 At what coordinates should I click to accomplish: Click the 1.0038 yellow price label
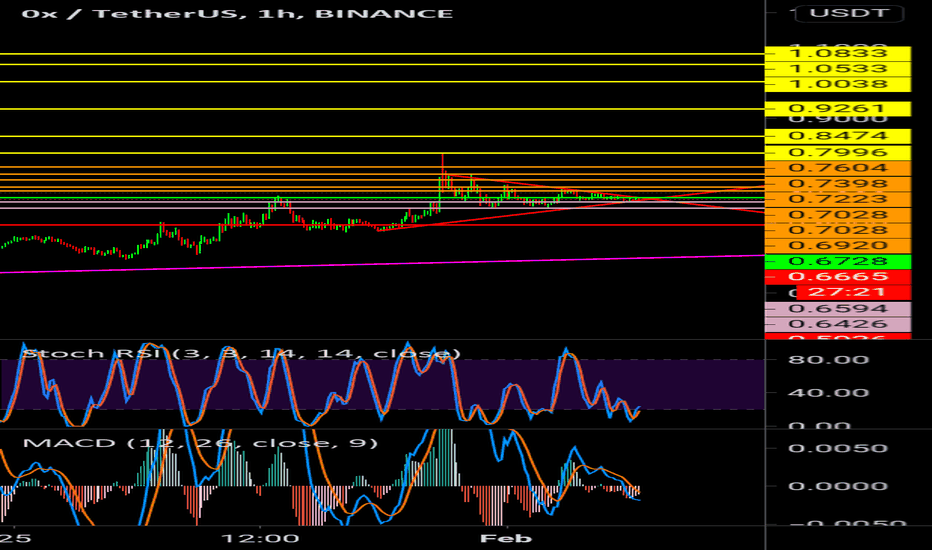pyautogui.click(x=837, y=84)
